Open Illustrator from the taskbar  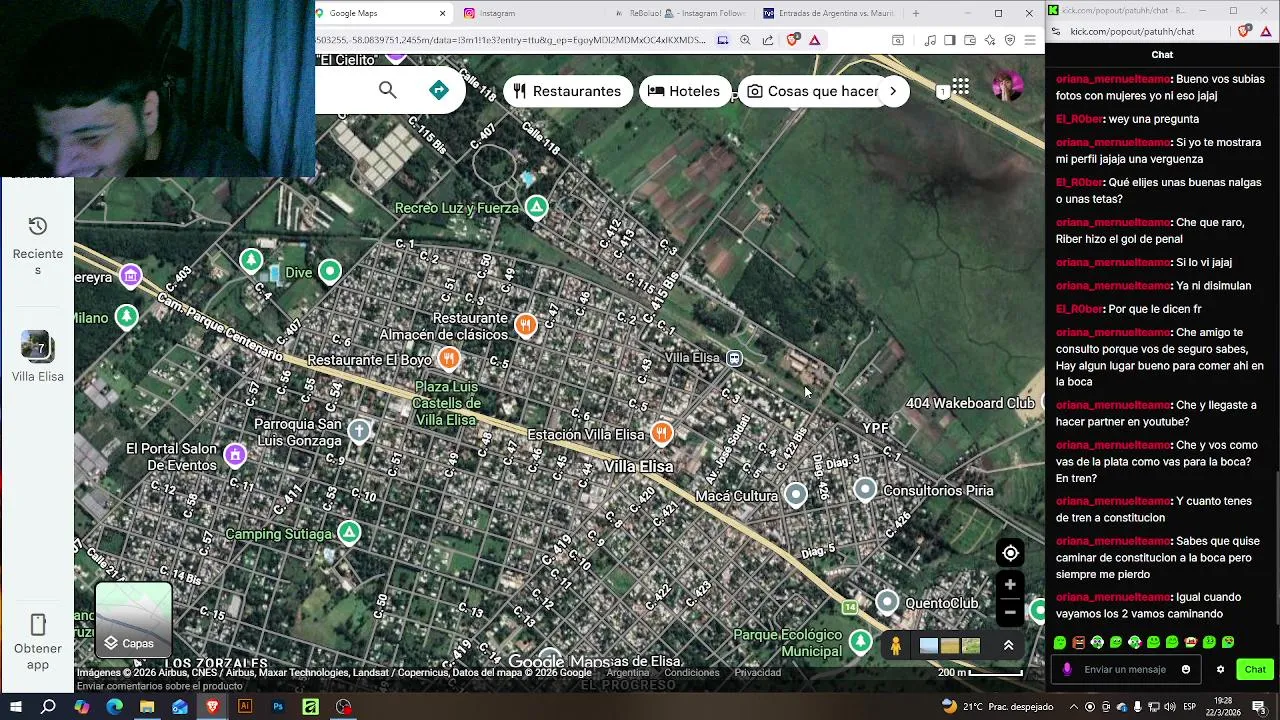click(x=245, y=707)
